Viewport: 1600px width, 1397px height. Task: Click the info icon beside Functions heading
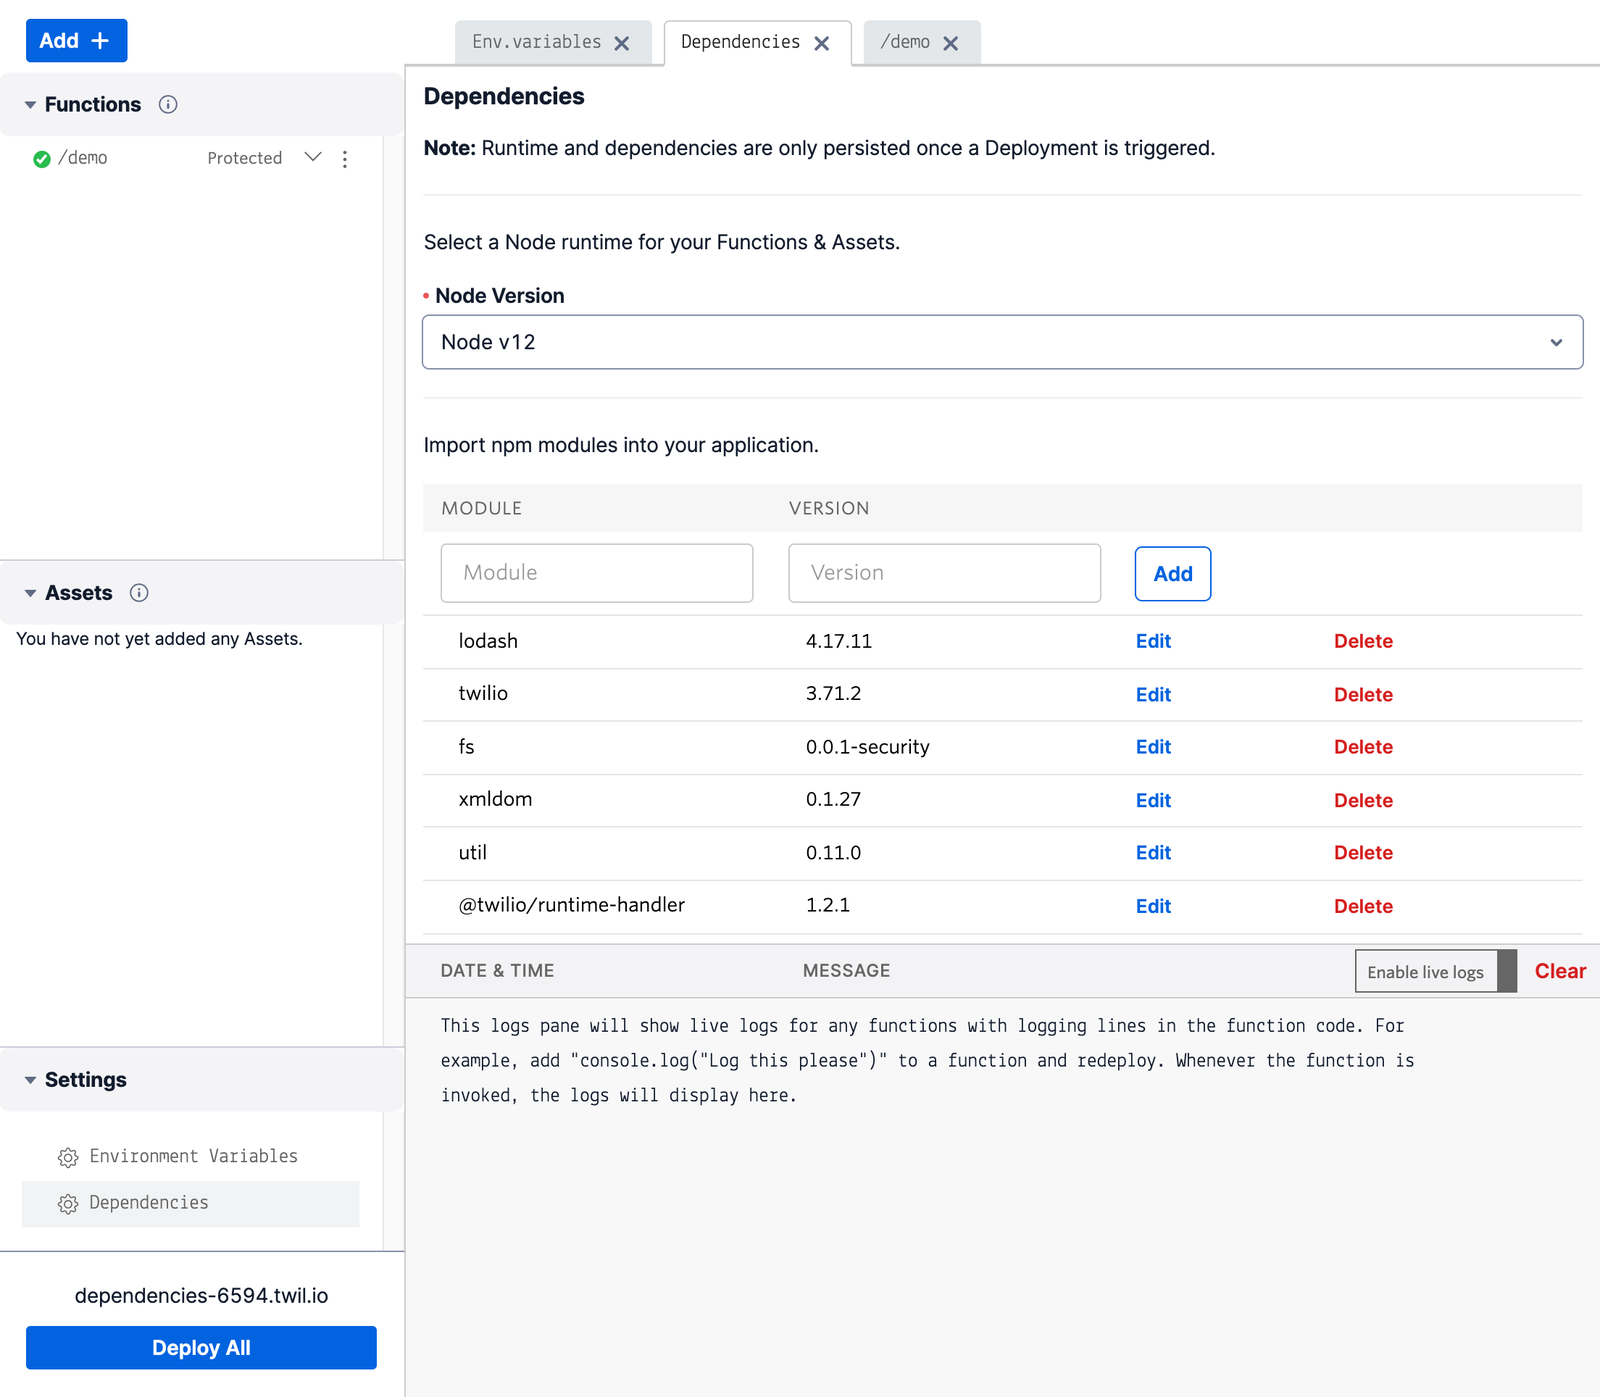click(168, 104)
